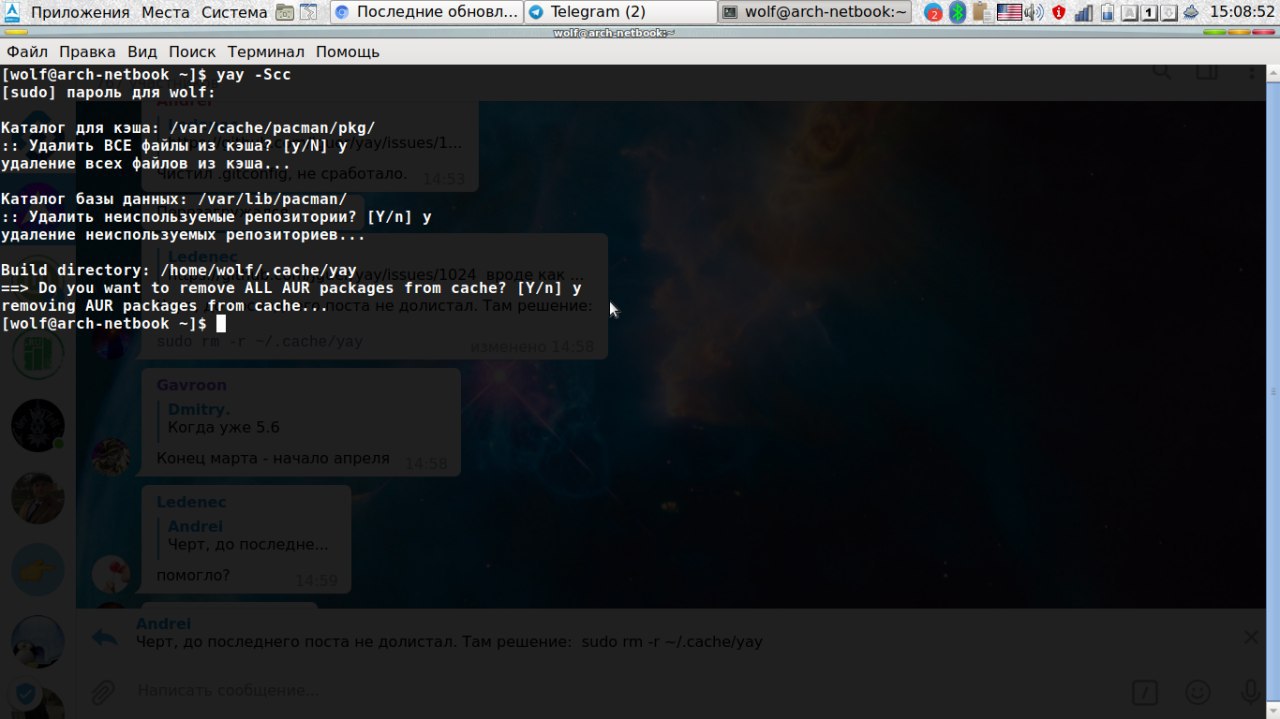
Task: Click the launcher icon right of the screenshot tool
Action: pos(308,12)
